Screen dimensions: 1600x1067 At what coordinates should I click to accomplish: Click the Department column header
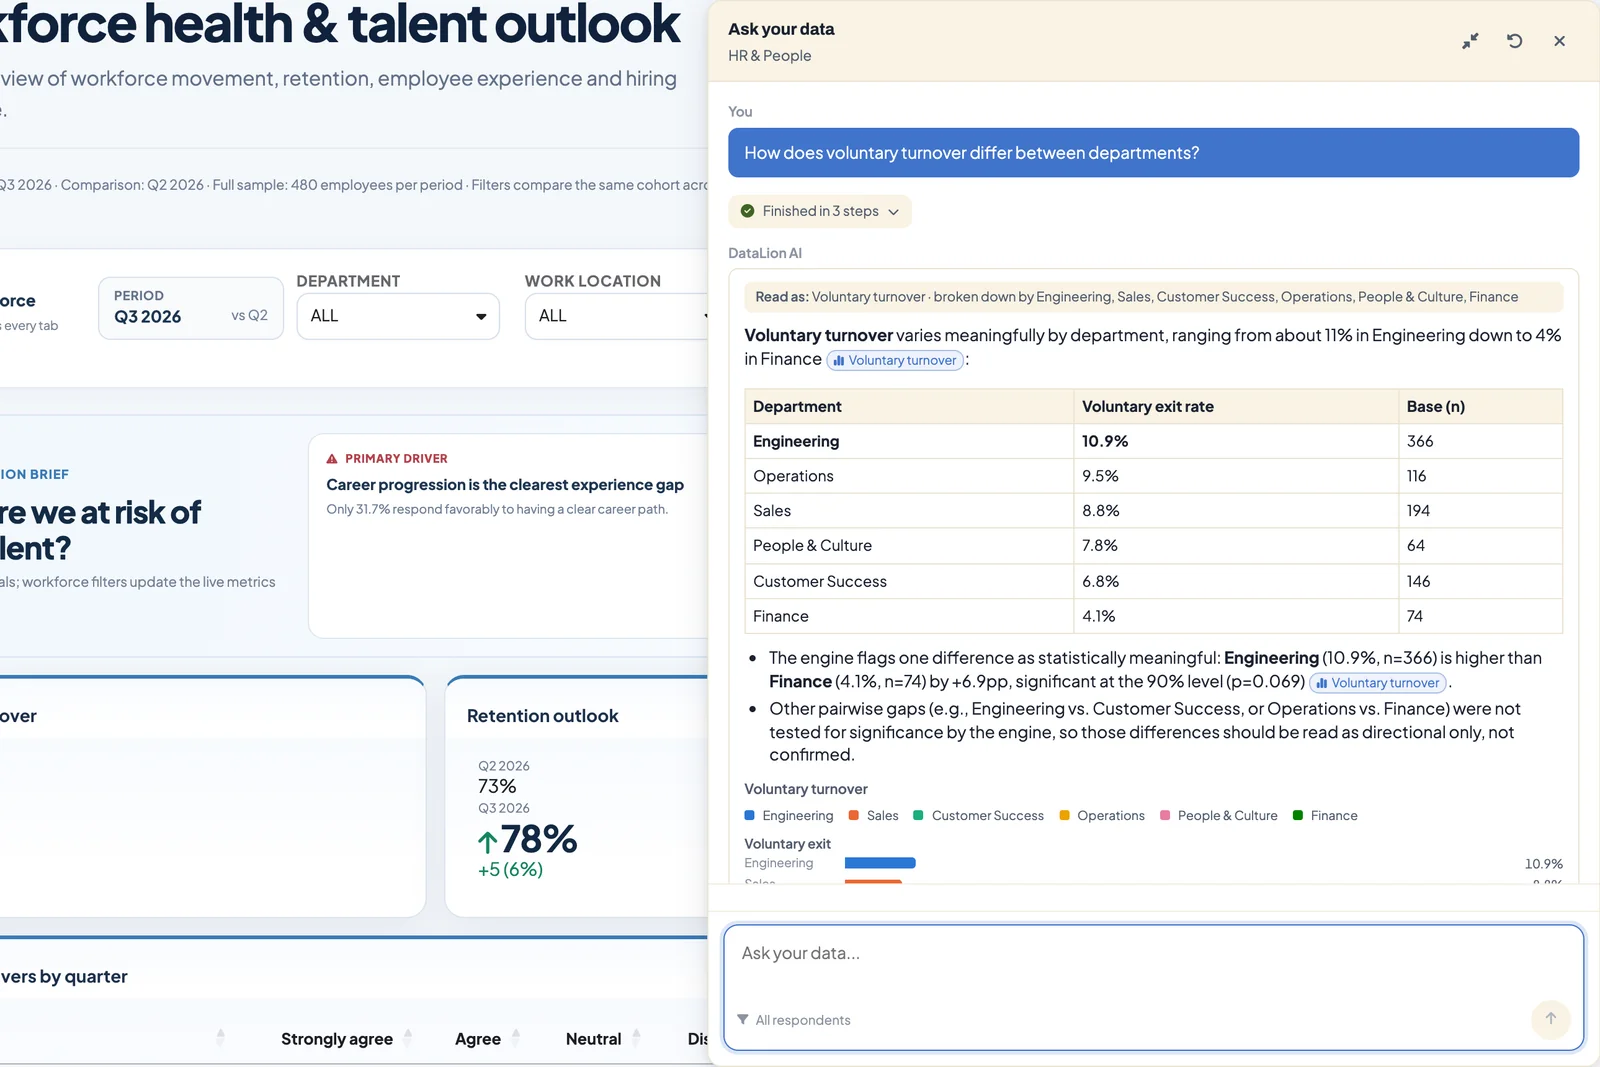point(909,406)
